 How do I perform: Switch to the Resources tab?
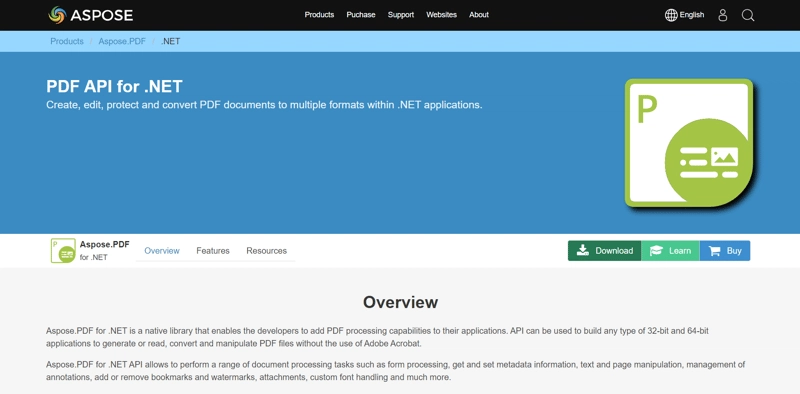pos(266,251)
